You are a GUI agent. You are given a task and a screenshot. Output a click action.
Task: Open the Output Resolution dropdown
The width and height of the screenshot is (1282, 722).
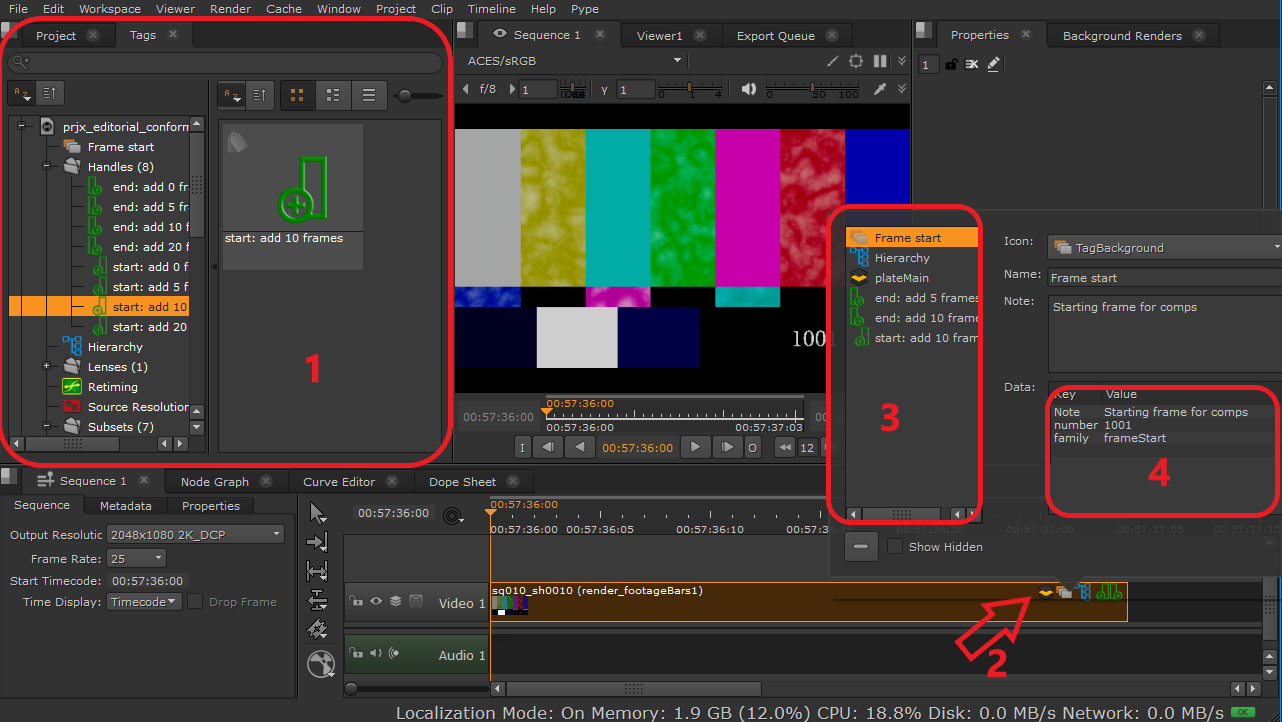[197, 535]
